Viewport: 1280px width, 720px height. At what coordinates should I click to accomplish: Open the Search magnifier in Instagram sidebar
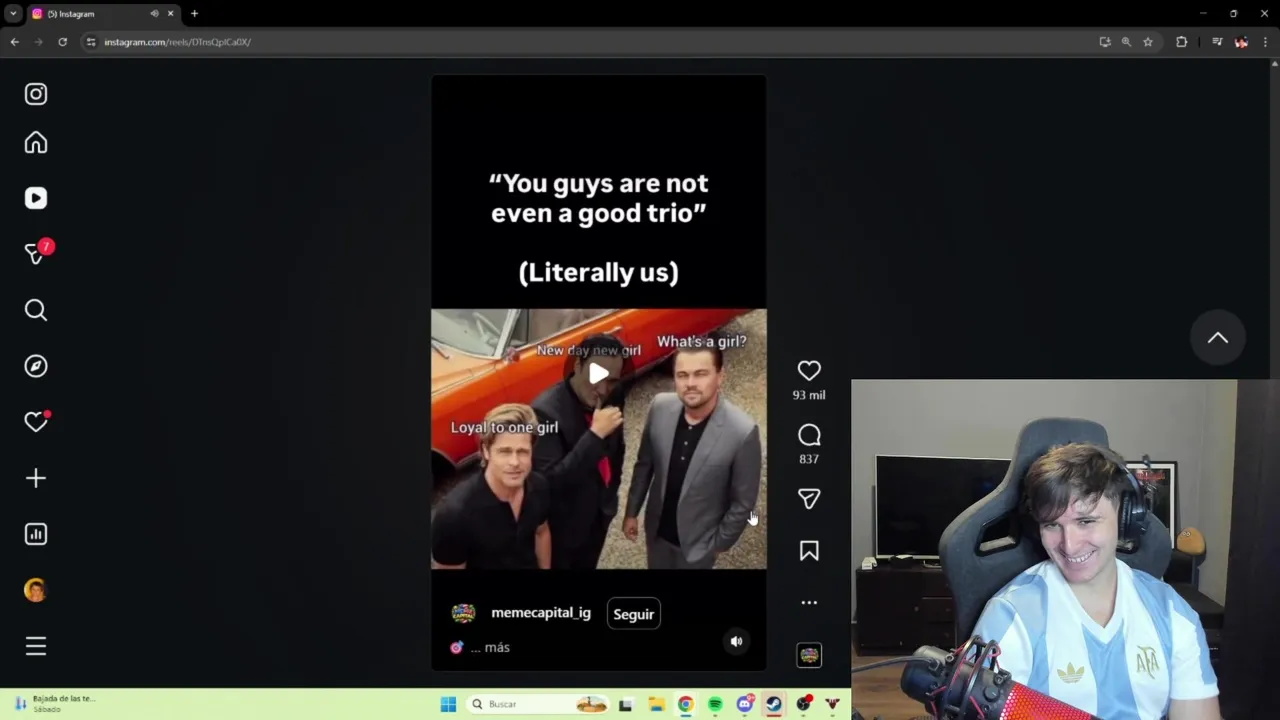tap(36, 310)
